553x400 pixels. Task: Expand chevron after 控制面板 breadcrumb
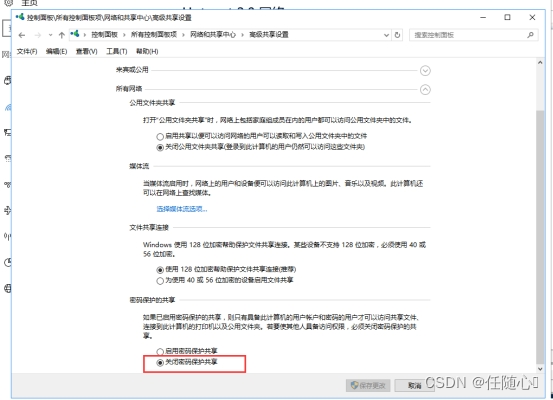pos(124,35)
